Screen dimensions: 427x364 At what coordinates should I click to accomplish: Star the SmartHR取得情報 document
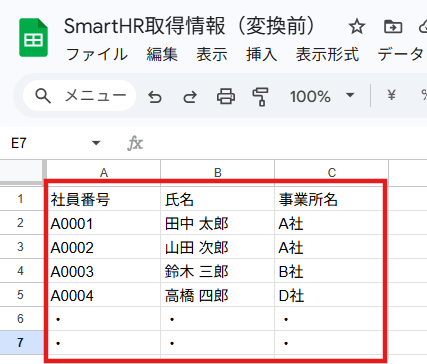pos(357,27)
